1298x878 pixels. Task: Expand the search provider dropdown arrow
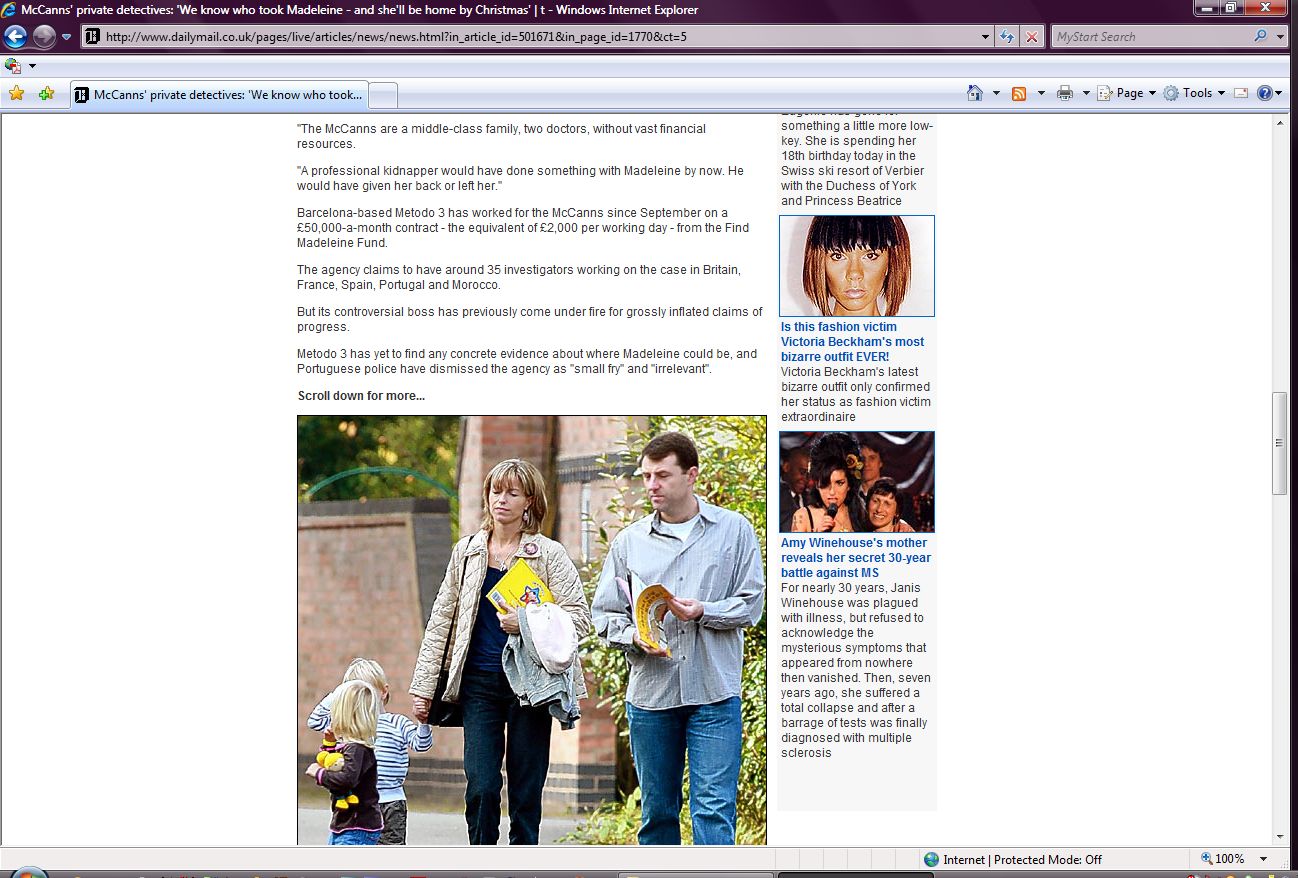point(1281,37)
